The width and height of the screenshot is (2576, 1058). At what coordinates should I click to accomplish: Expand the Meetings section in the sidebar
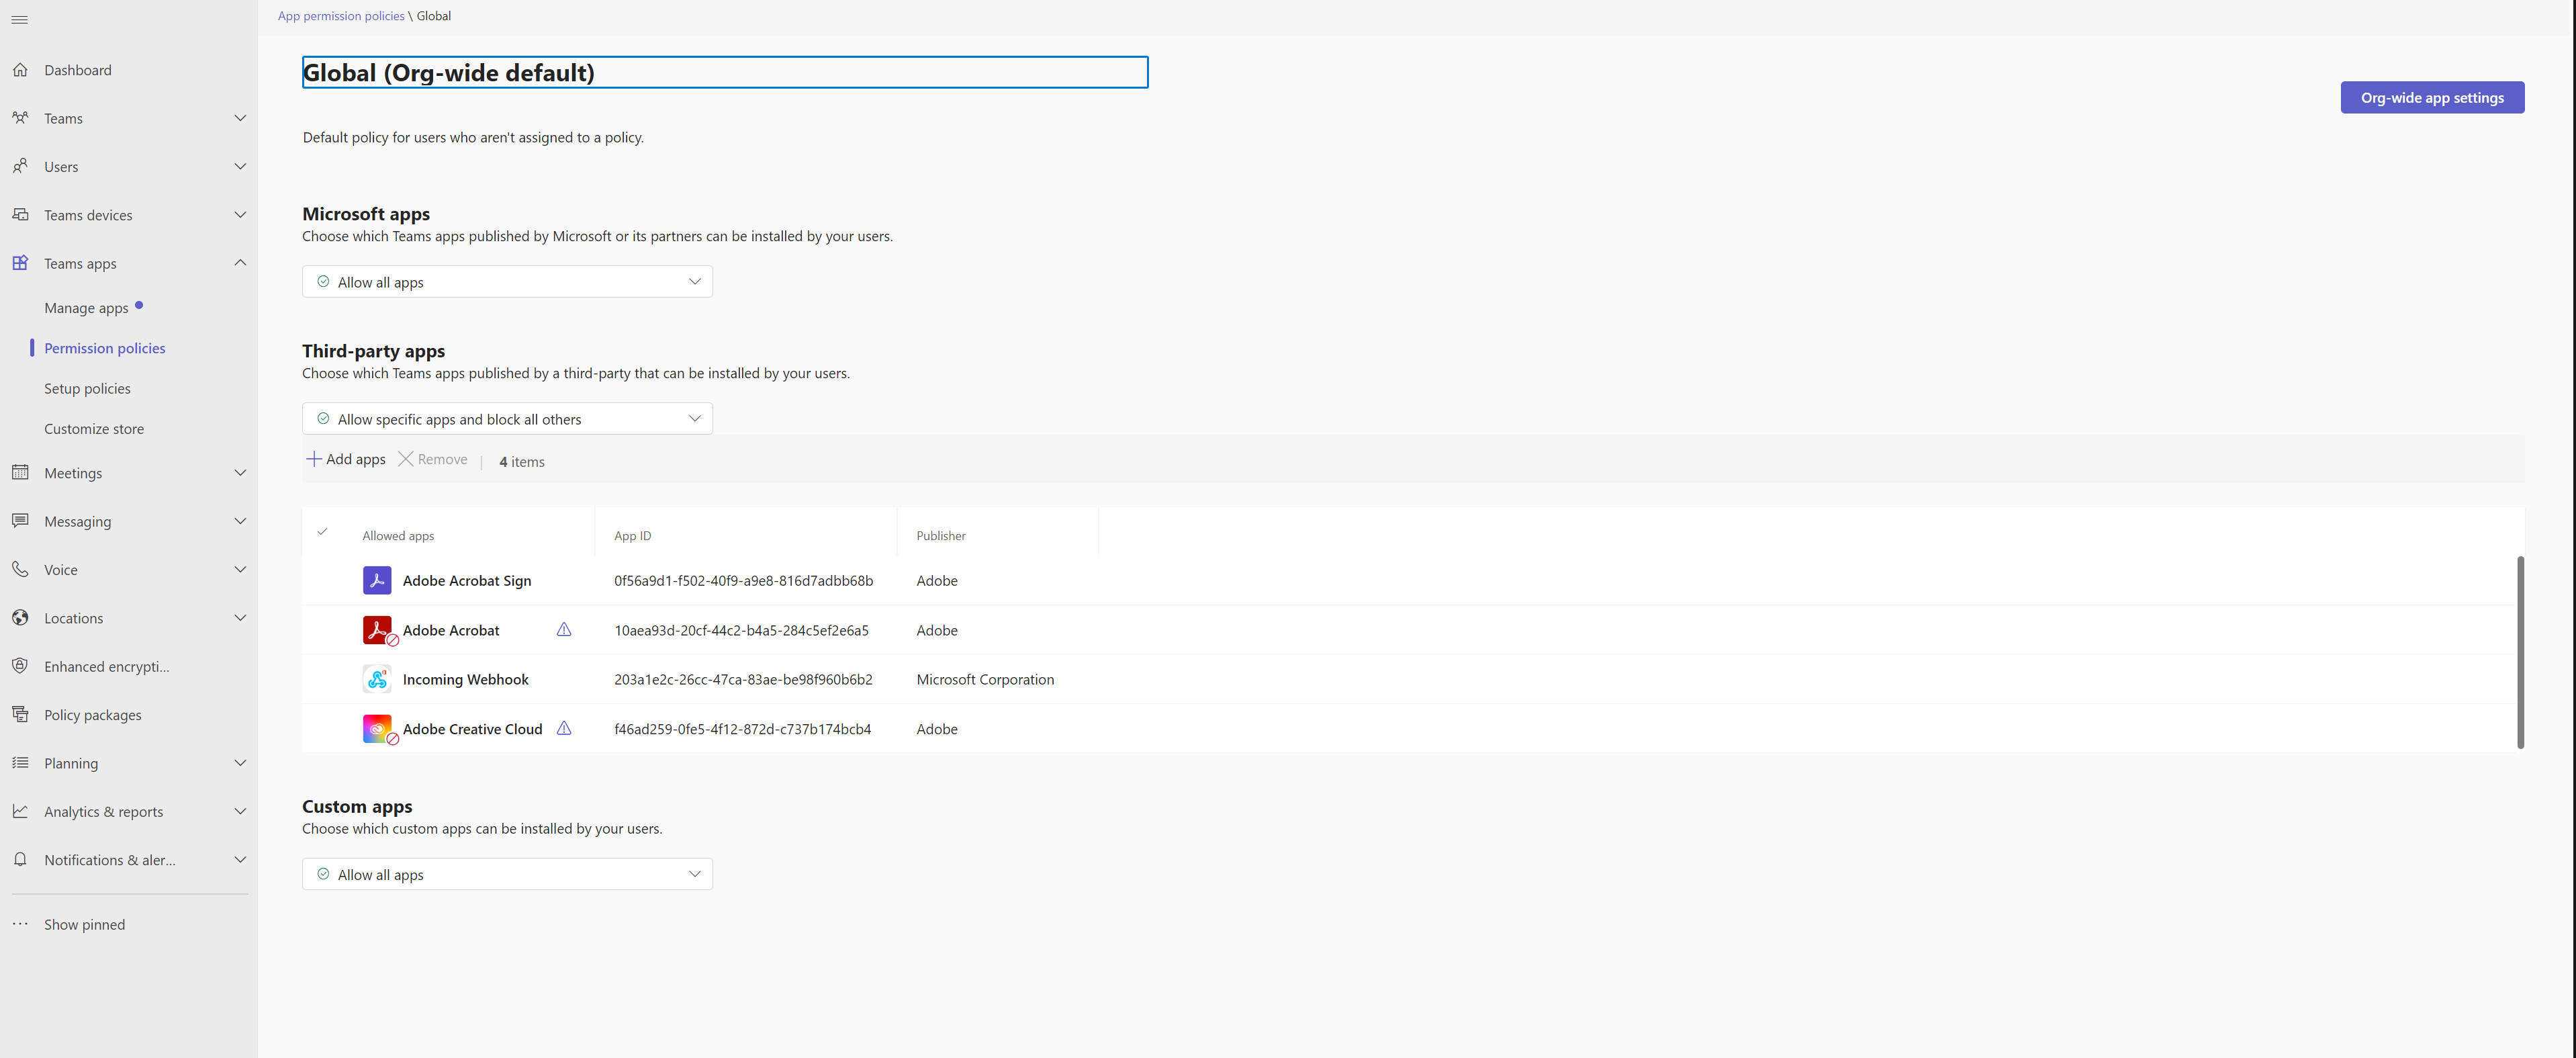[239, 473]
